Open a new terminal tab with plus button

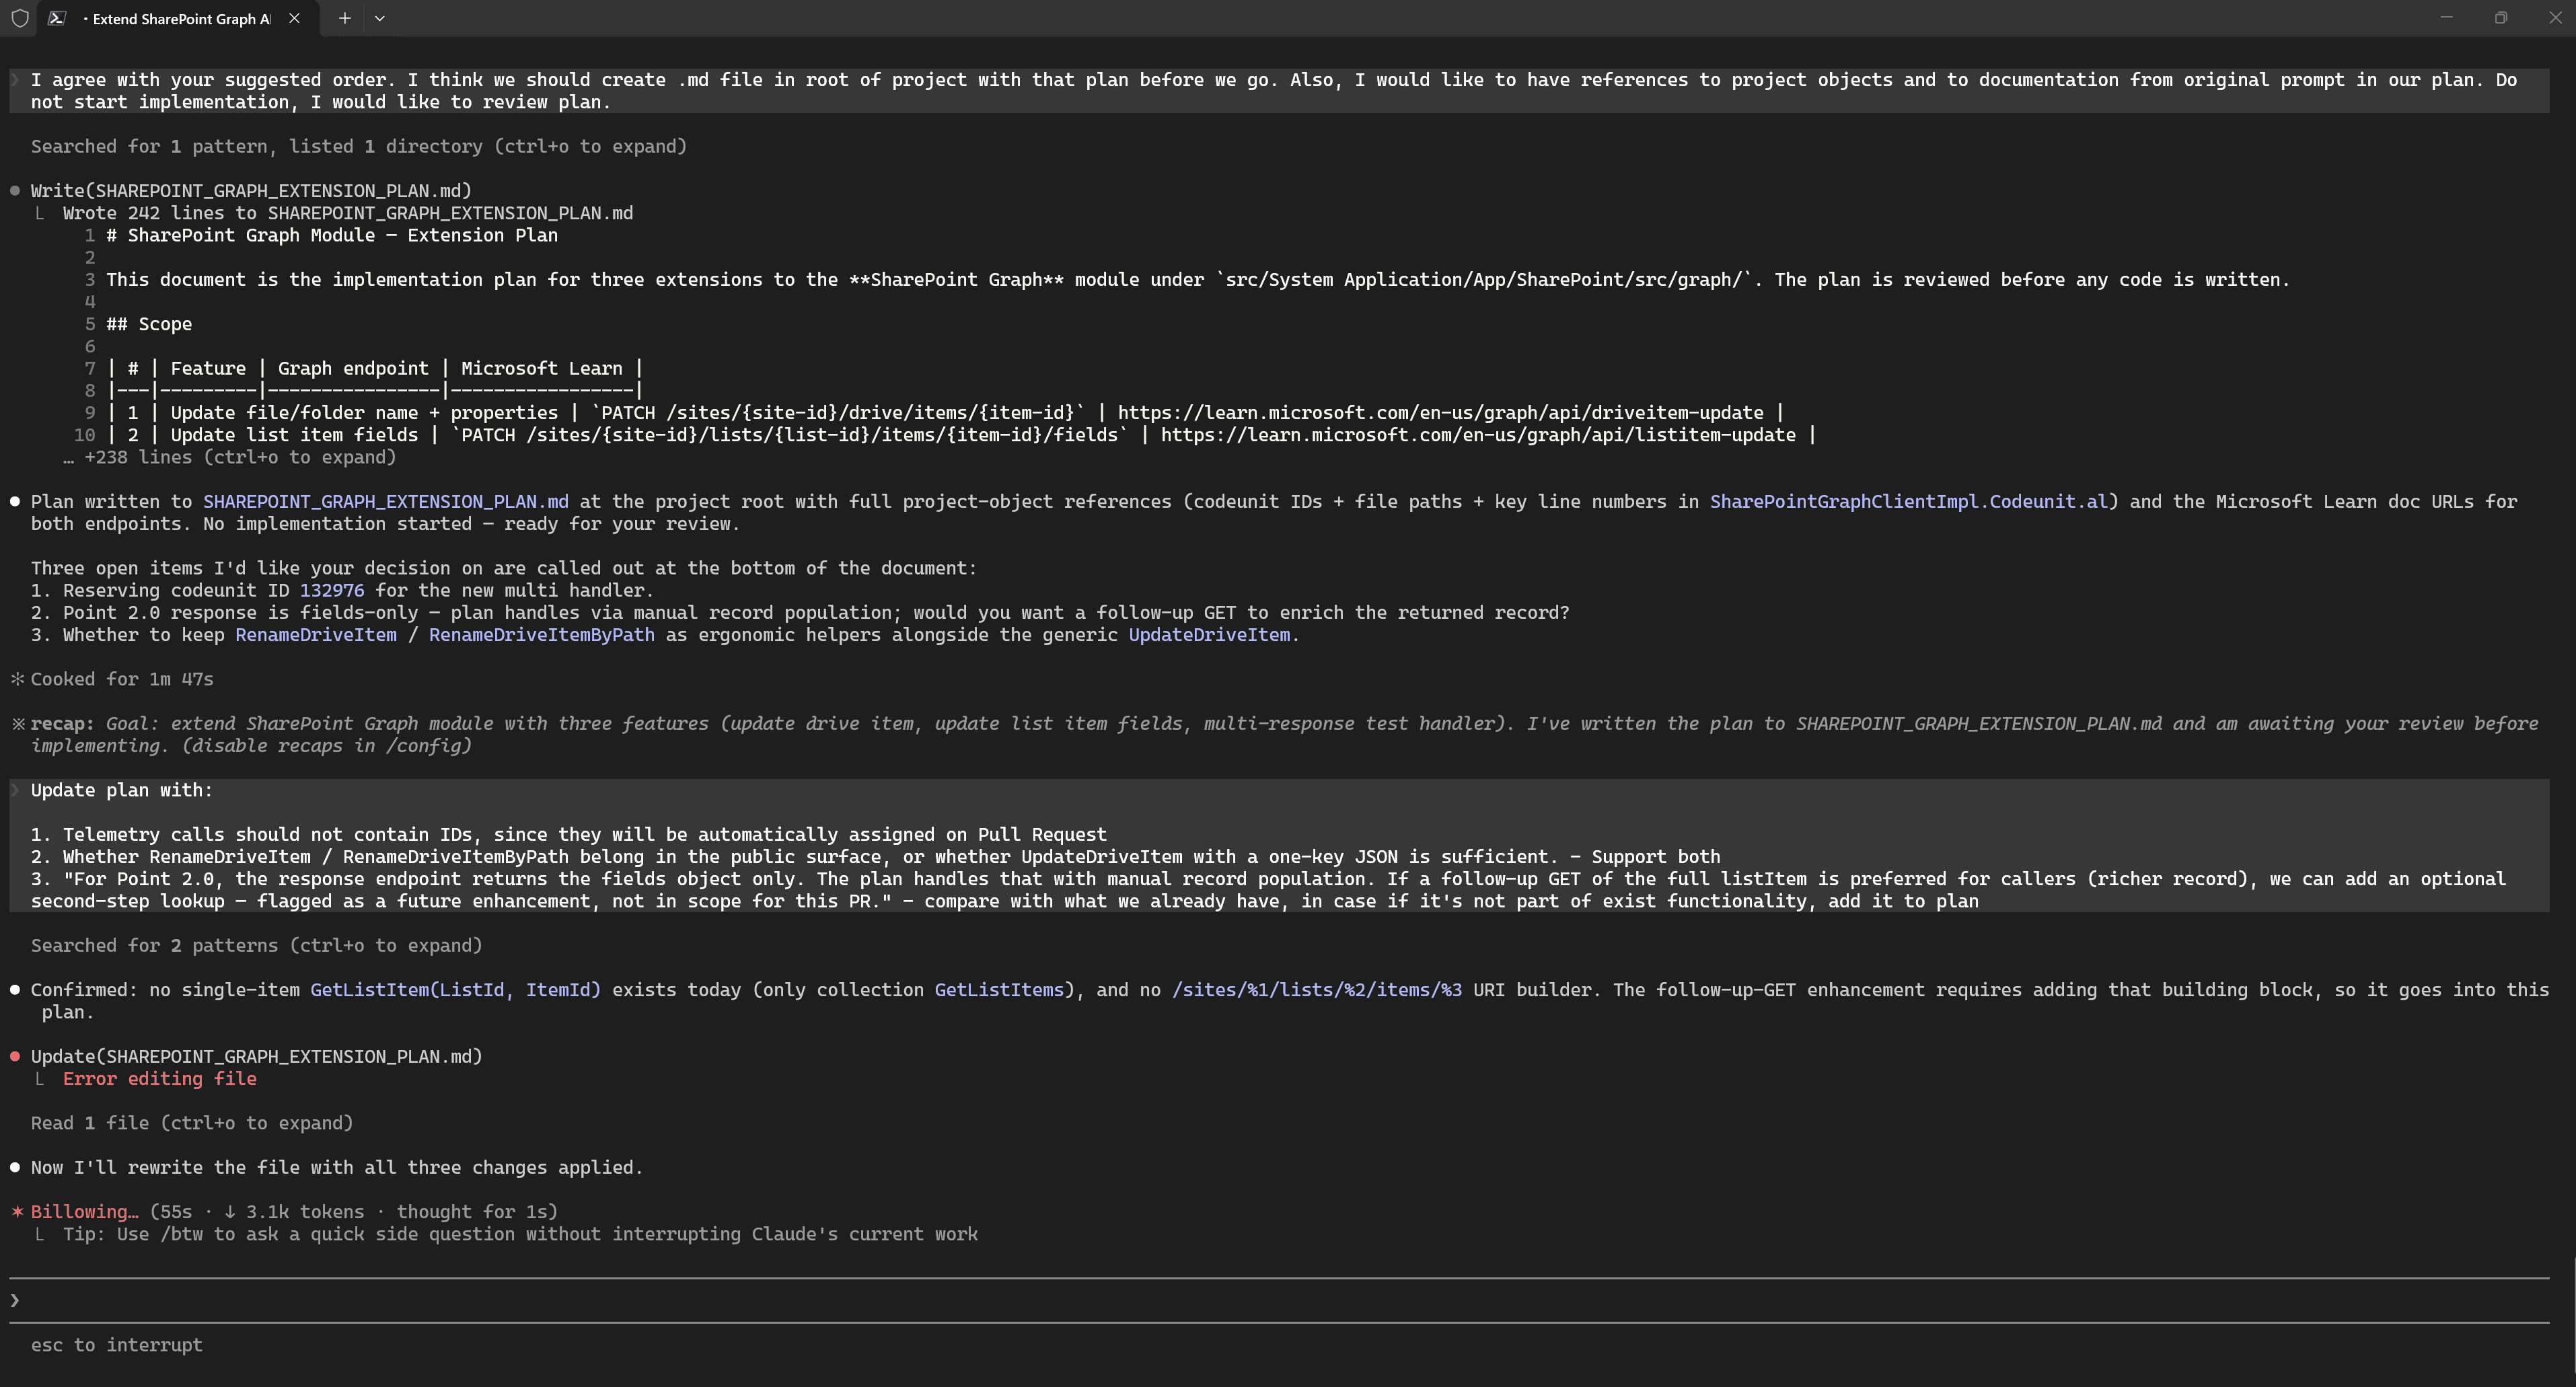pyautogui.click(x=344, y=18)
